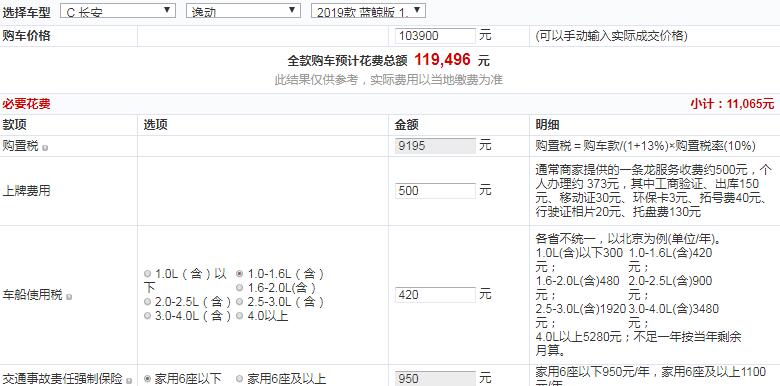This screenshot has height=386, width=780.
Task: Click the 此结果仅供参考 disclaimer text
Action: [389, 80]
